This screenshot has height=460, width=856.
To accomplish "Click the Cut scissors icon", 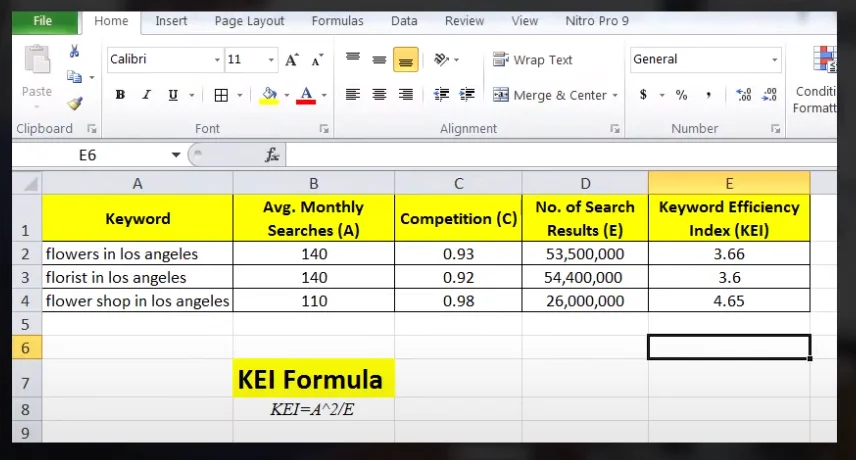I will click(75, 51).
